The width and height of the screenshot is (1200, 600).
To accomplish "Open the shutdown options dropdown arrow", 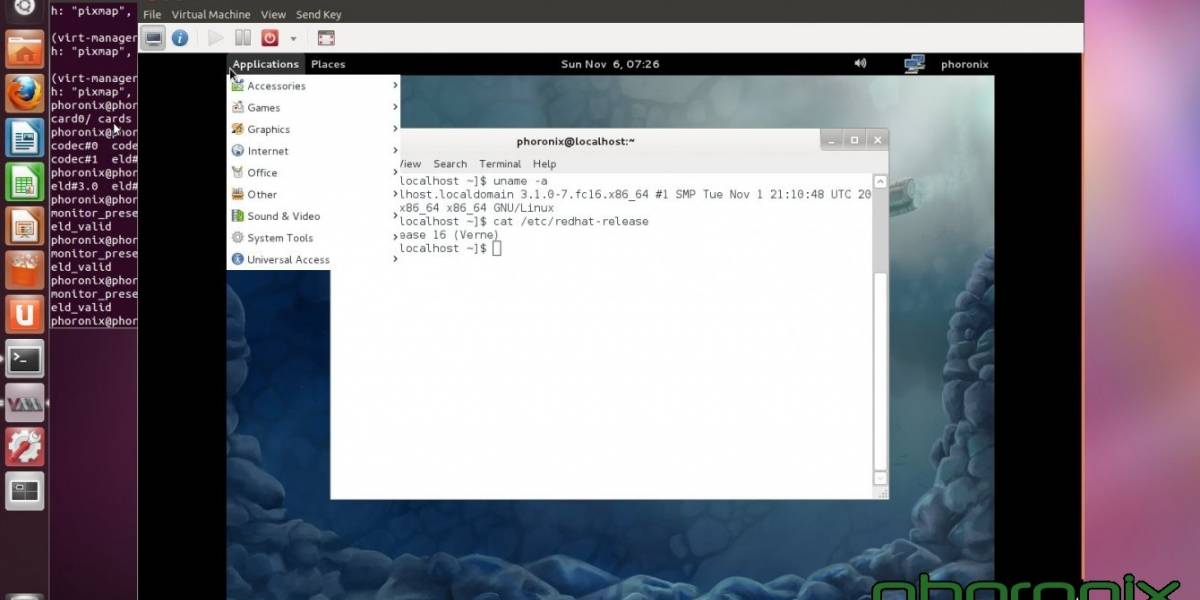I will (x=293, y=38).
